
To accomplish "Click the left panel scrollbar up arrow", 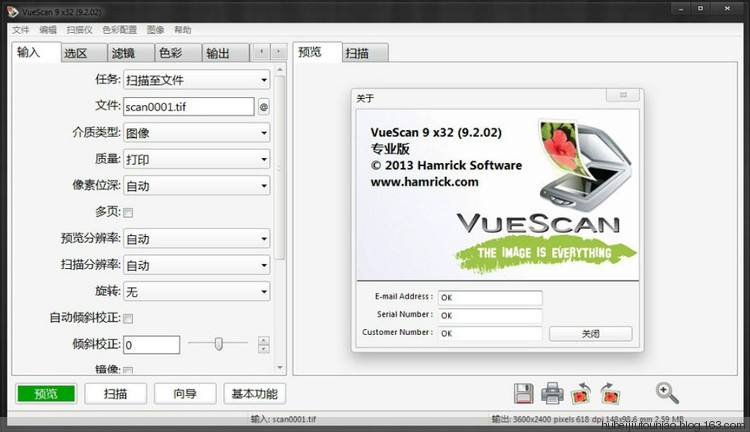I will click(x=280, y=70).
